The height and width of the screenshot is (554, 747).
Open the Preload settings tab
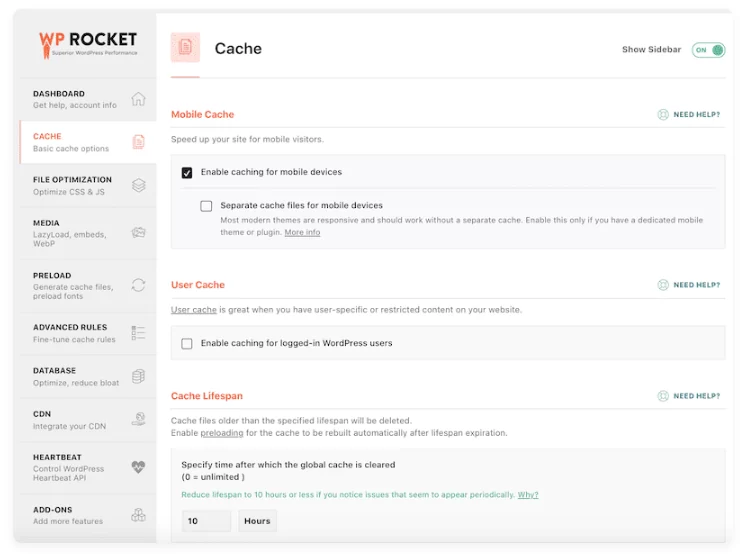[88, 285]
